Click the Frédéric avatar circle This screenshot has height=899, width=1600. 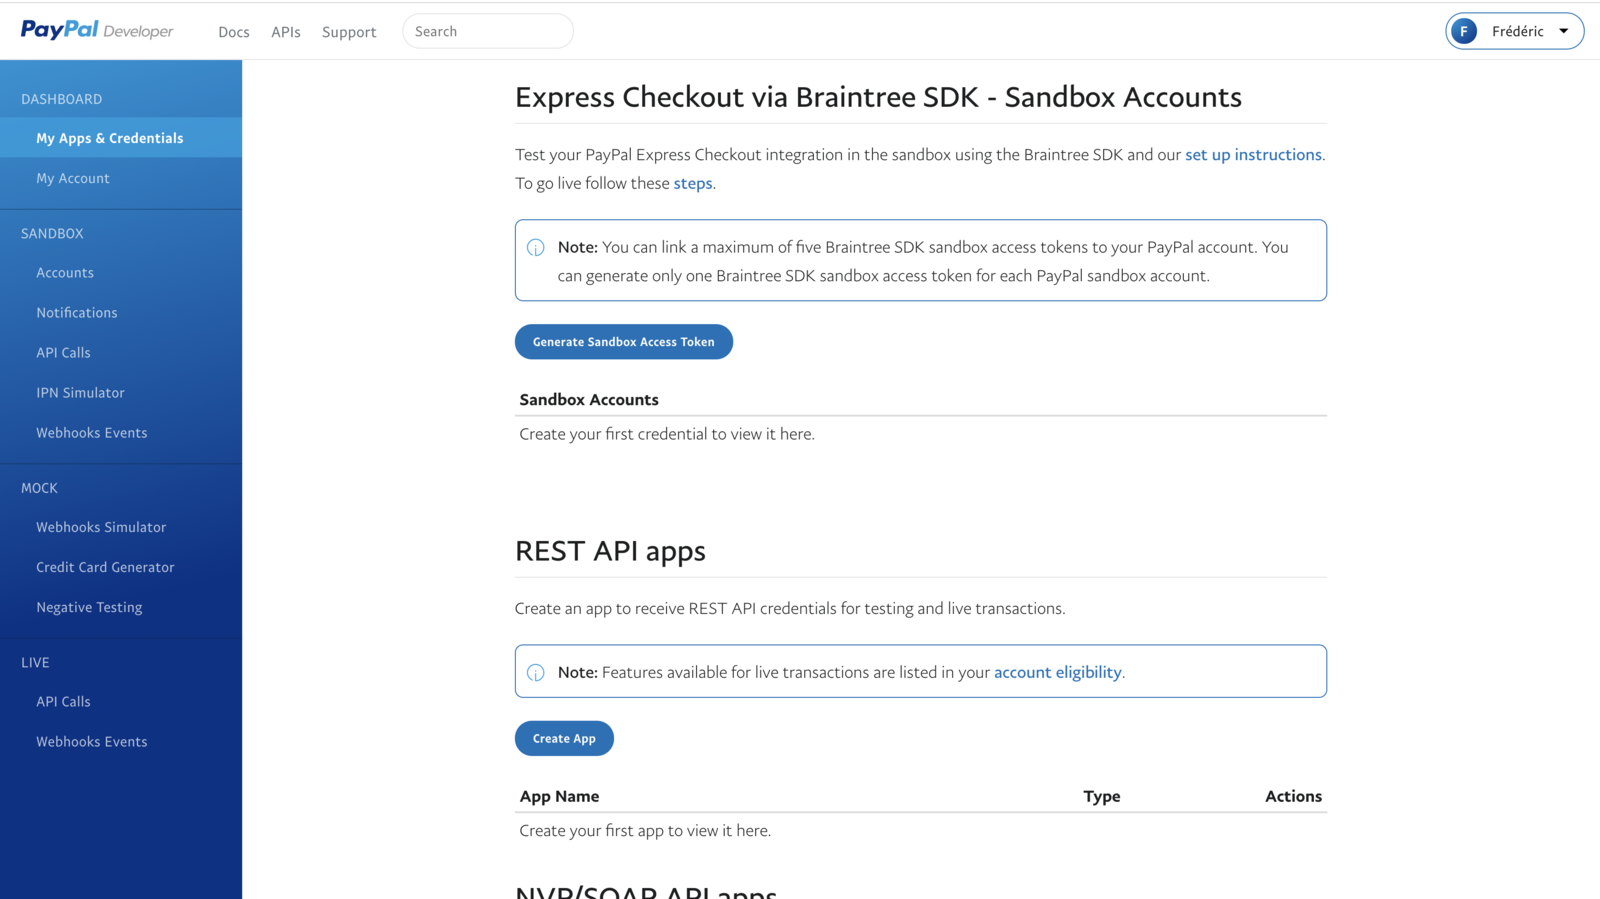coord(1464,31)
